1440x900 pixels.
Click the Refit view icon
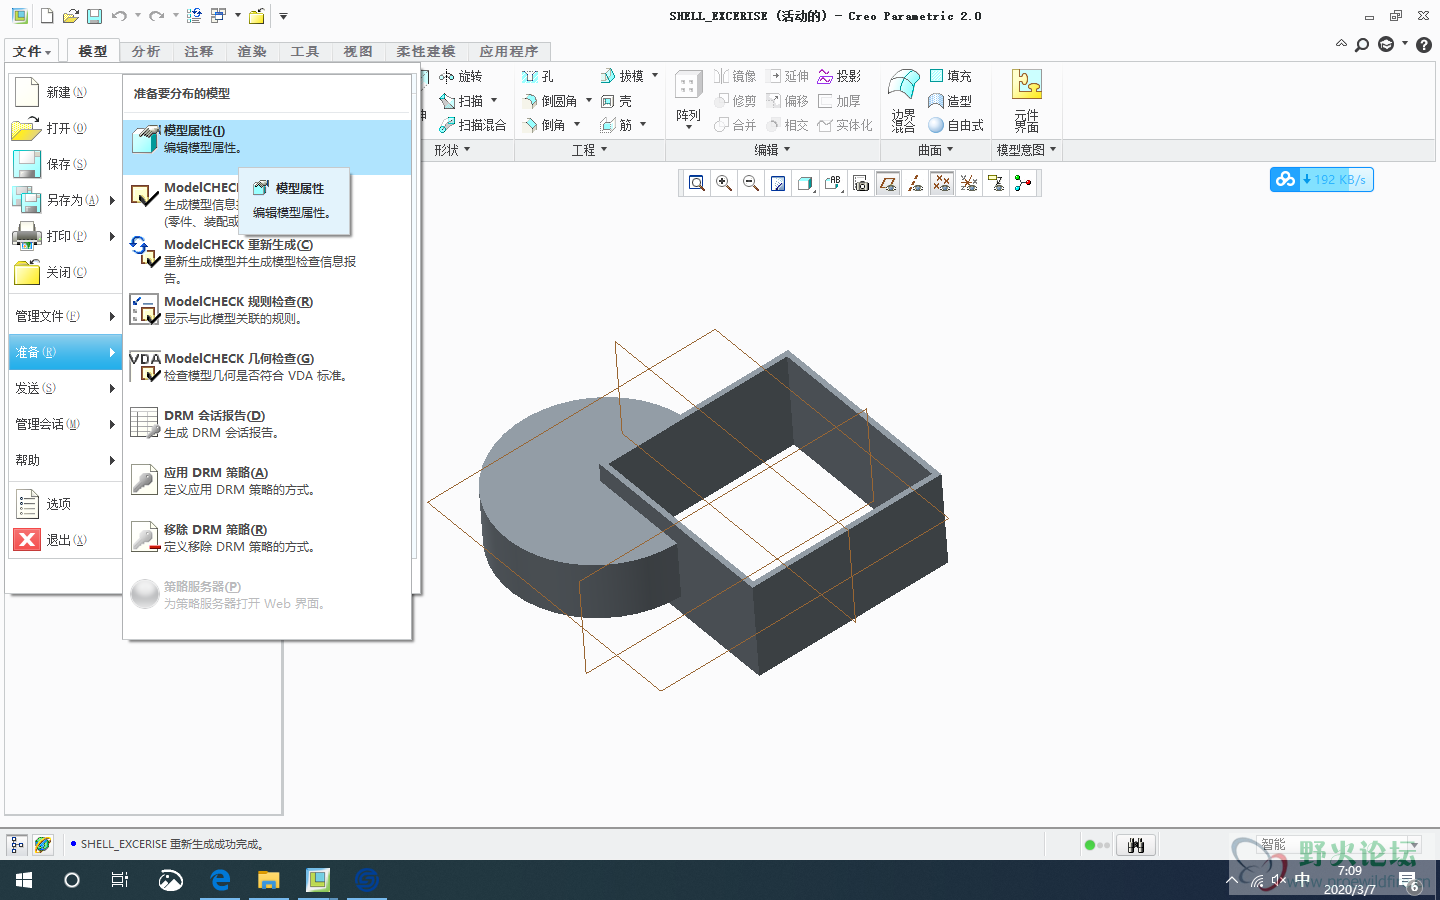[697, 183]
